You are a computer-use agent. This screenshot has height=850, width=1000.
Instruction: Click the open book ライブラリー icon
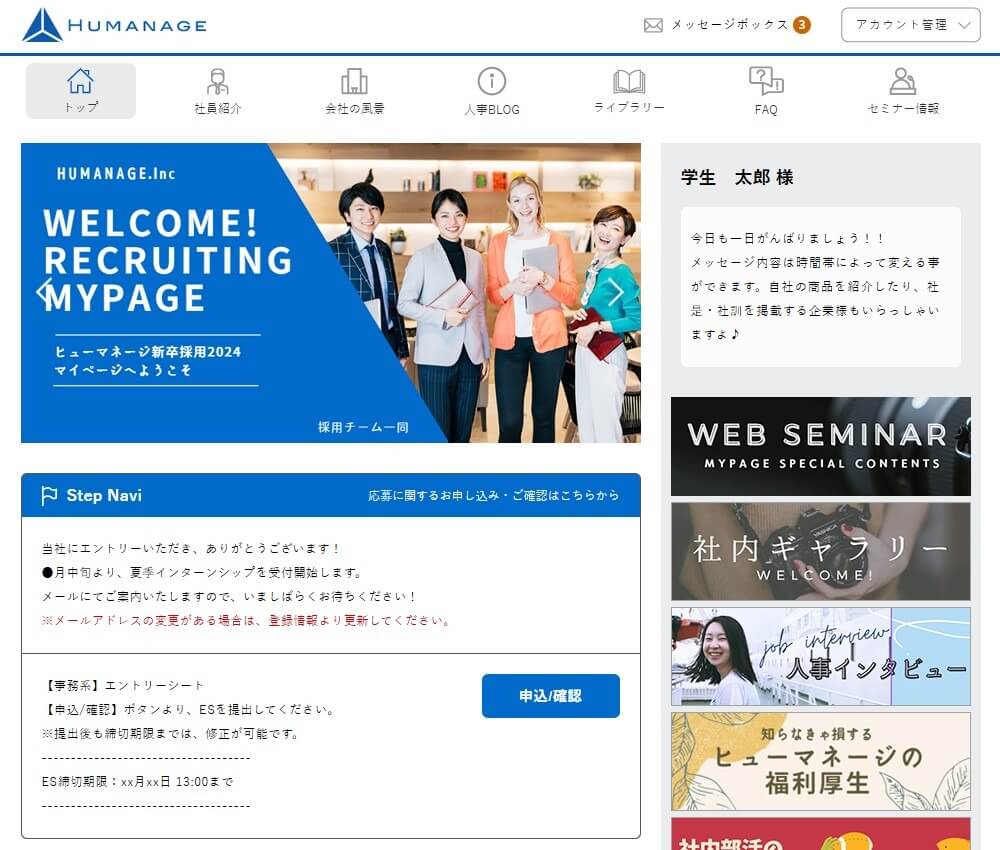click(x=629, y=81)
